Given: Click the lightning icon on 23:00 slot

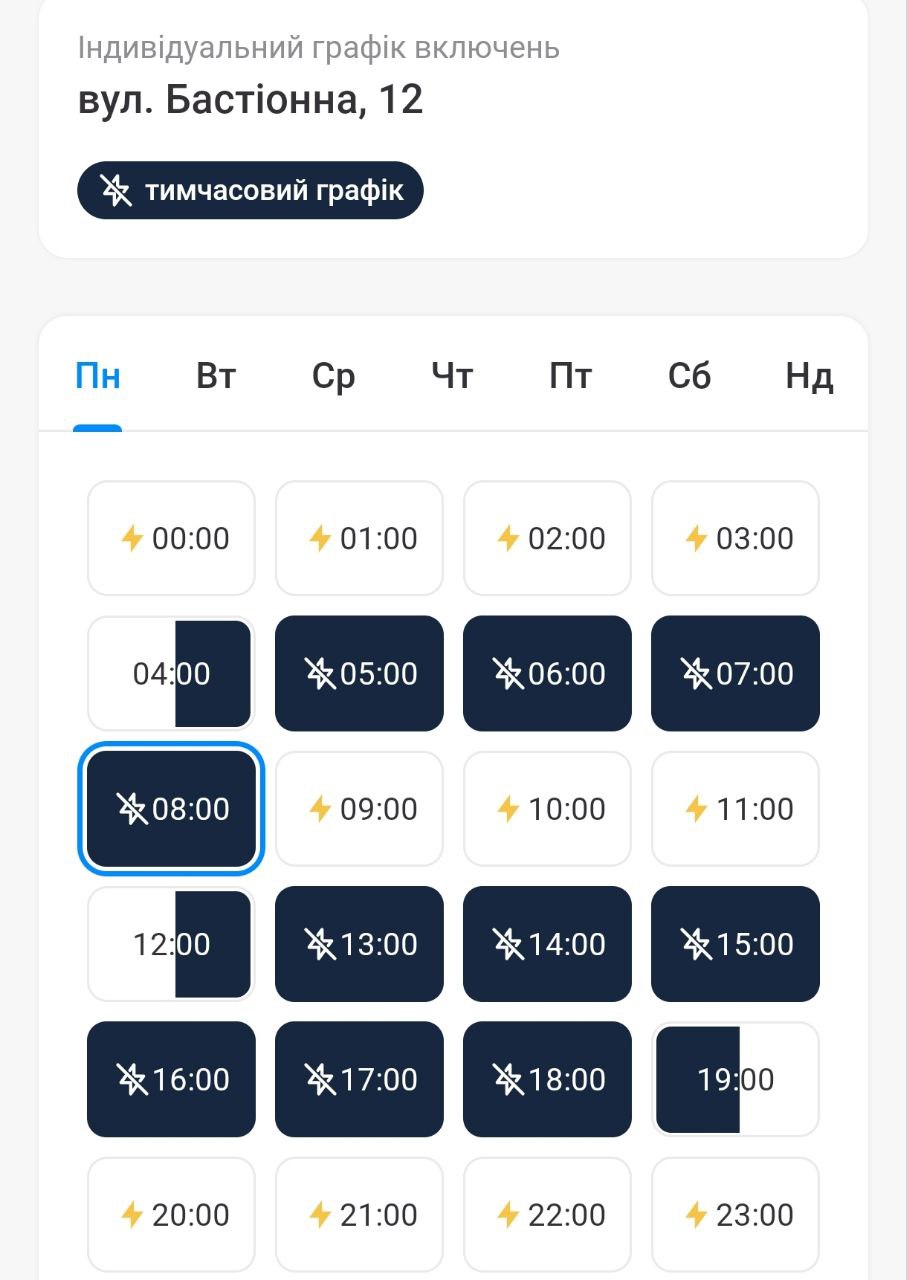Looking at the screenshot, I should point(696,1215).
